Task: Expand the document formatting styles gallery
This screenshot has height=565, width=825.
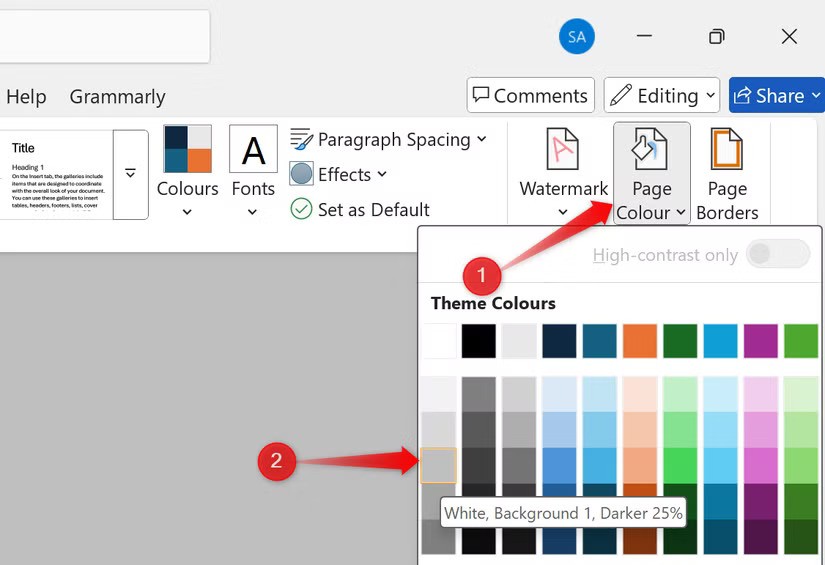Action: [130, 174]
